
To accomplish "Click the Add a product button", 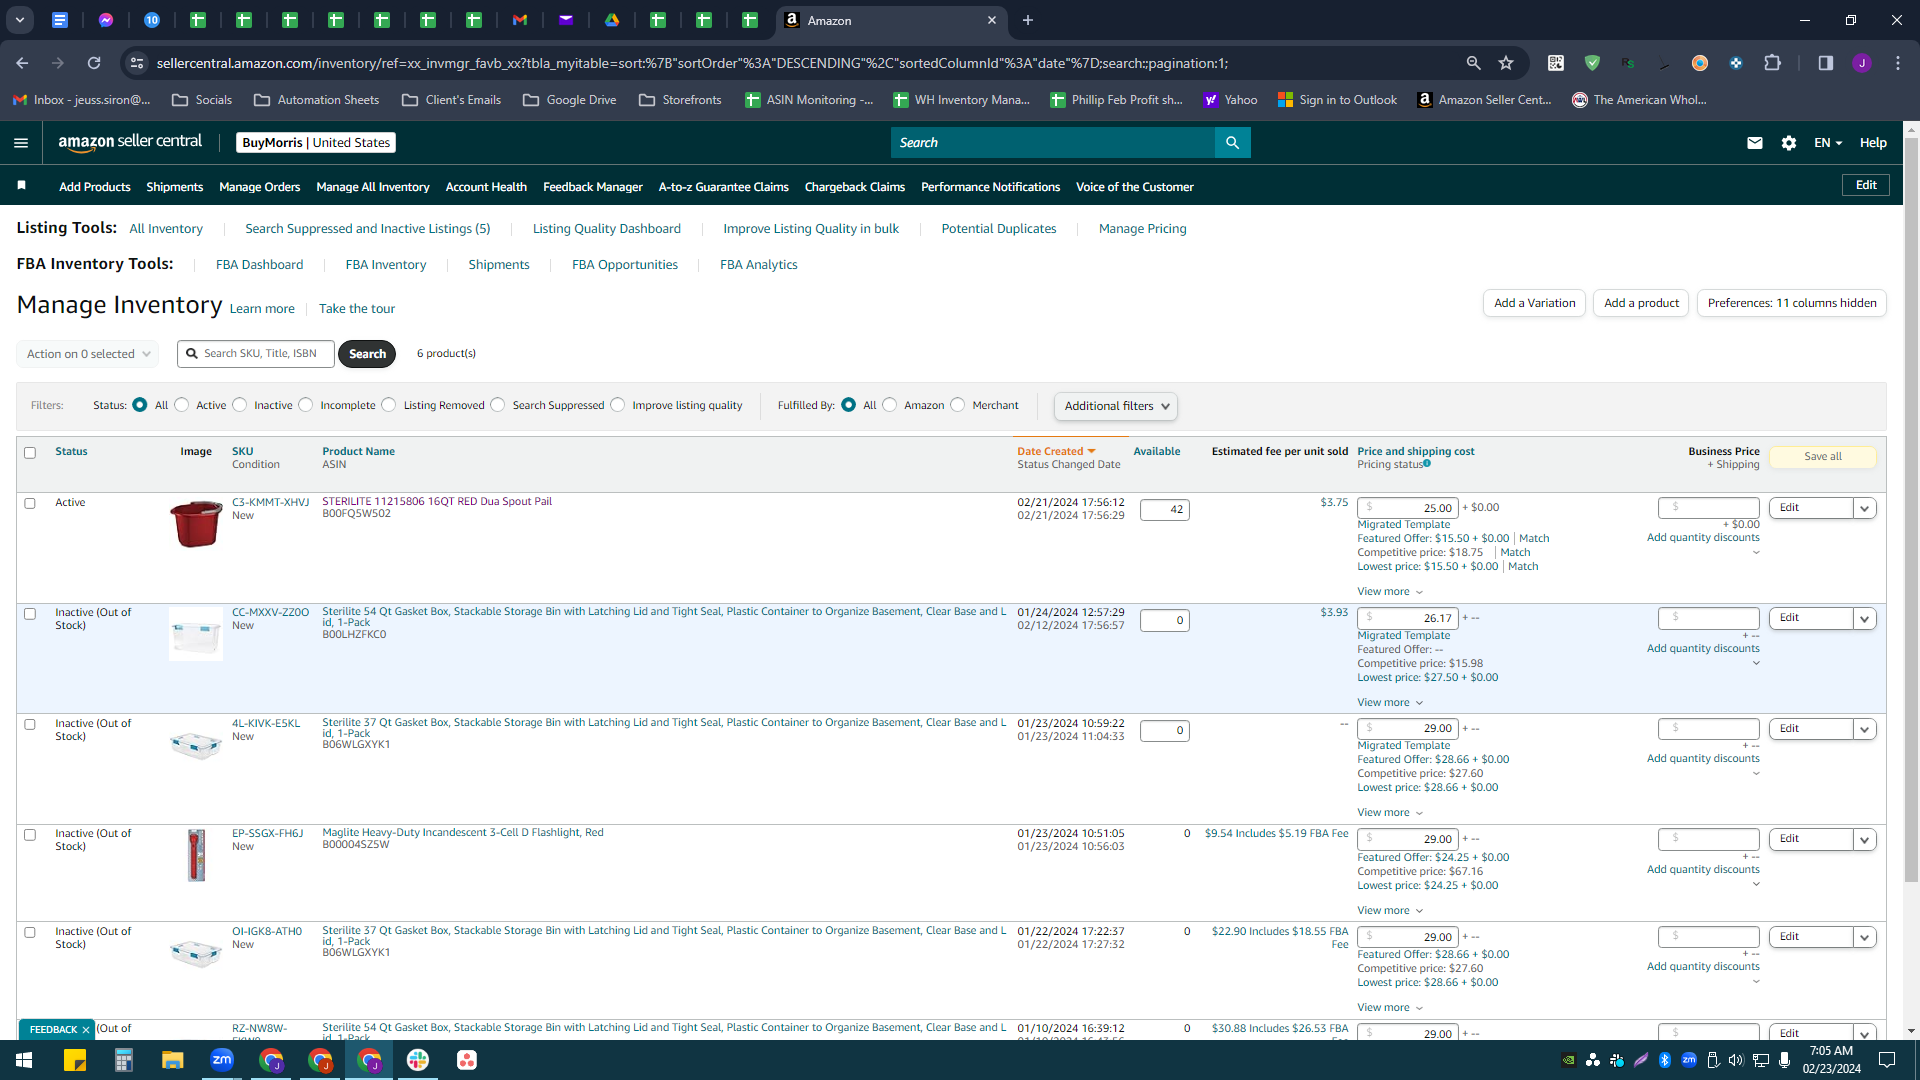I will coord(1641,303).
